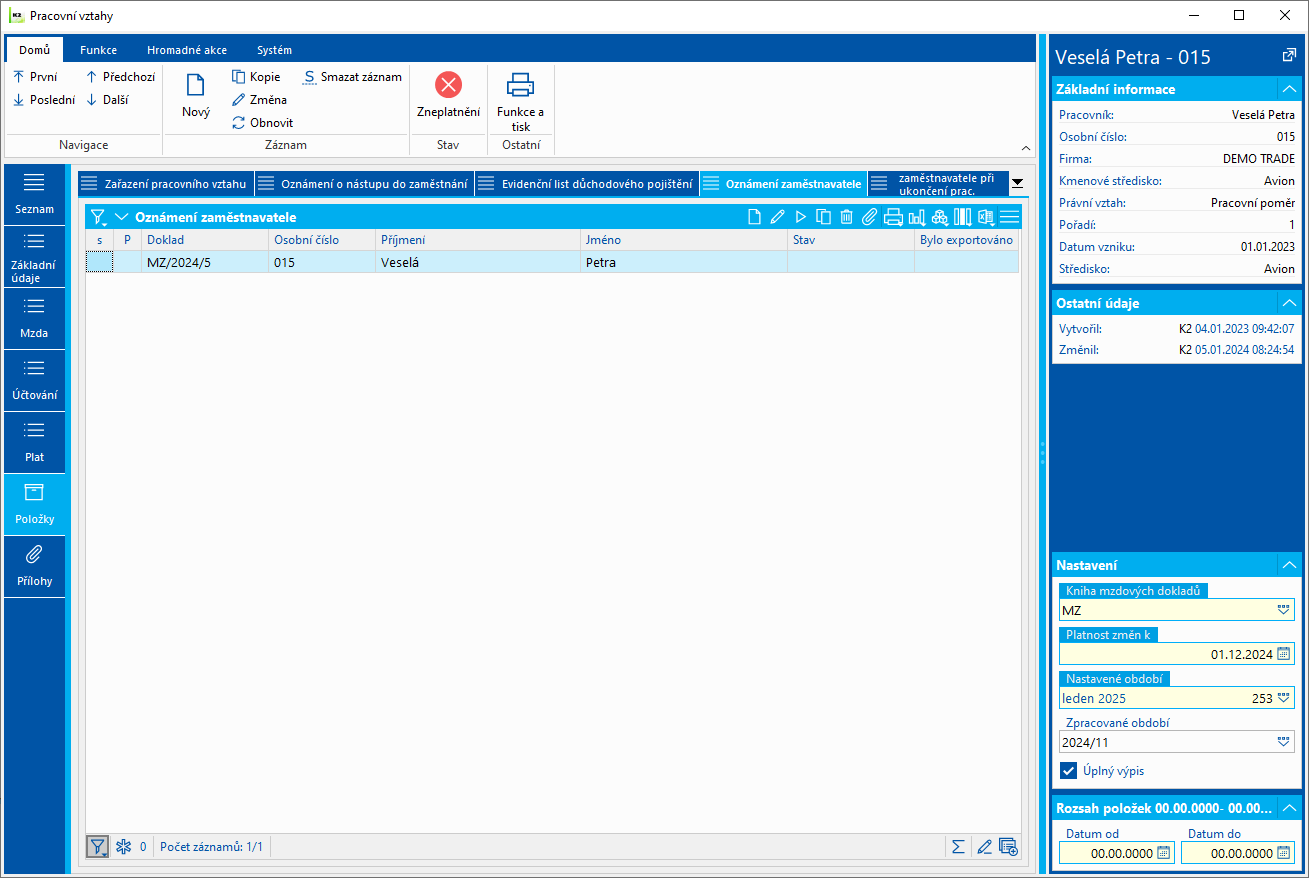Open the Nastavené období dropdown
The width and height of the screenshot is (1309, 878).
1284,698
